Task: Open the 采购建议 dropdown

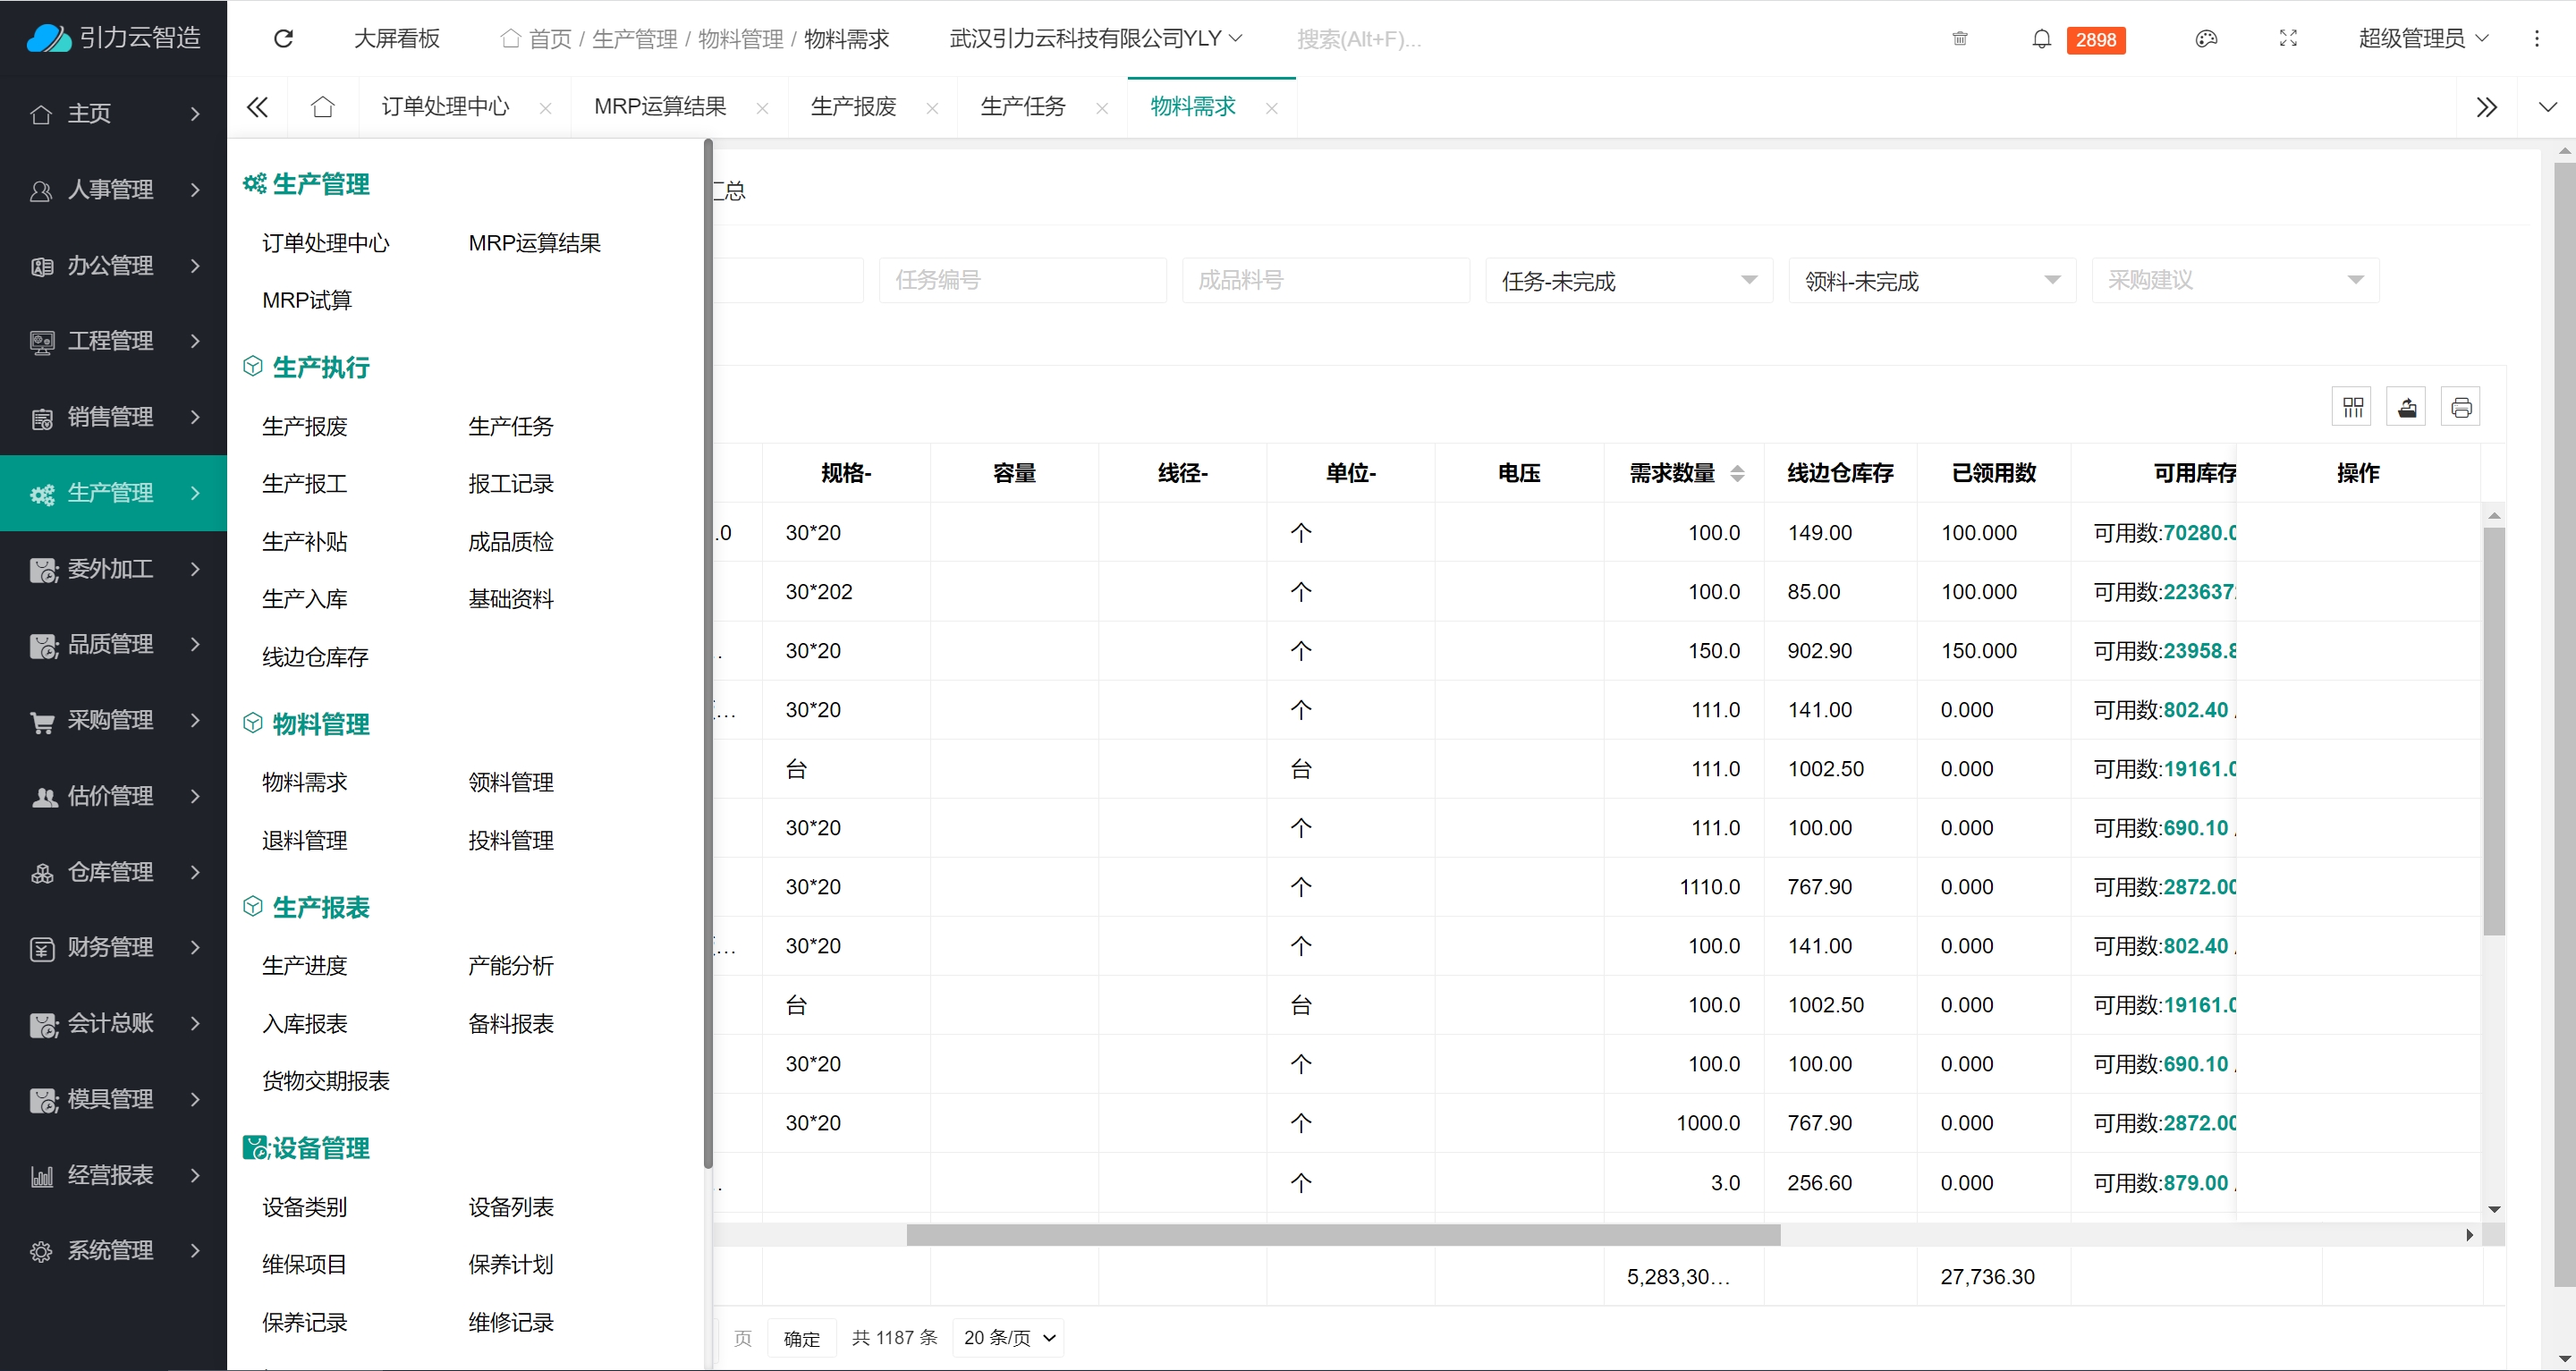Action: click(2234, 281)
